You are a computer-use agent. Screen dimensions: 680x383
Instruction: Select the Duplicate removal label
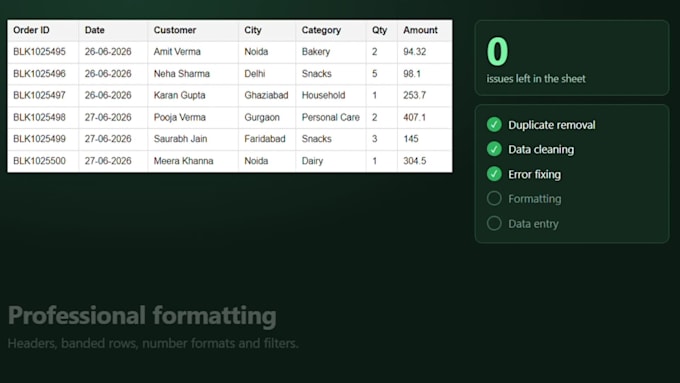[552, 125]
